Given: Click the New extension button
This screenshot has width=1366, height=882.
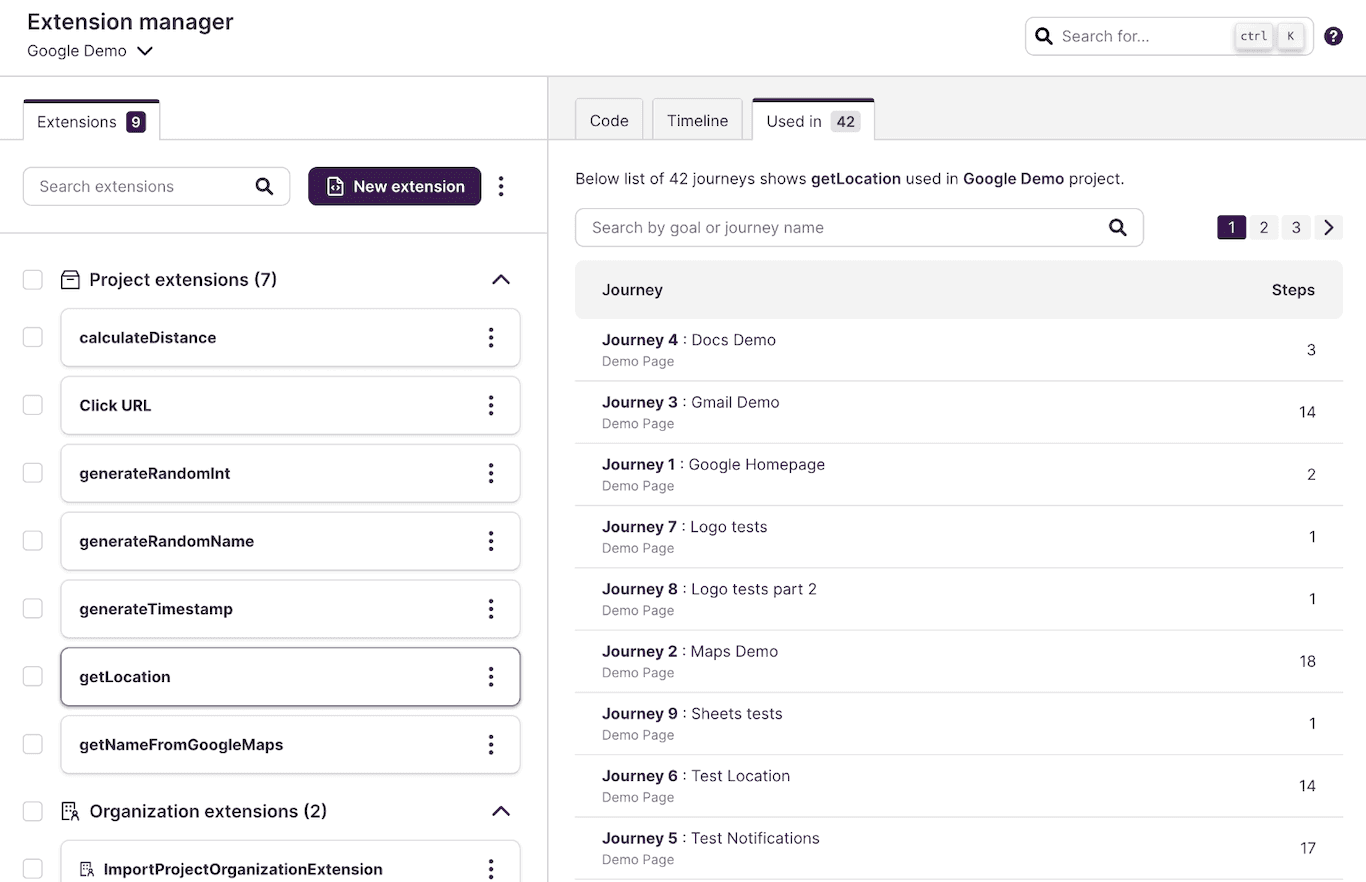Looking at the screenshot, I should pos(395,187).
